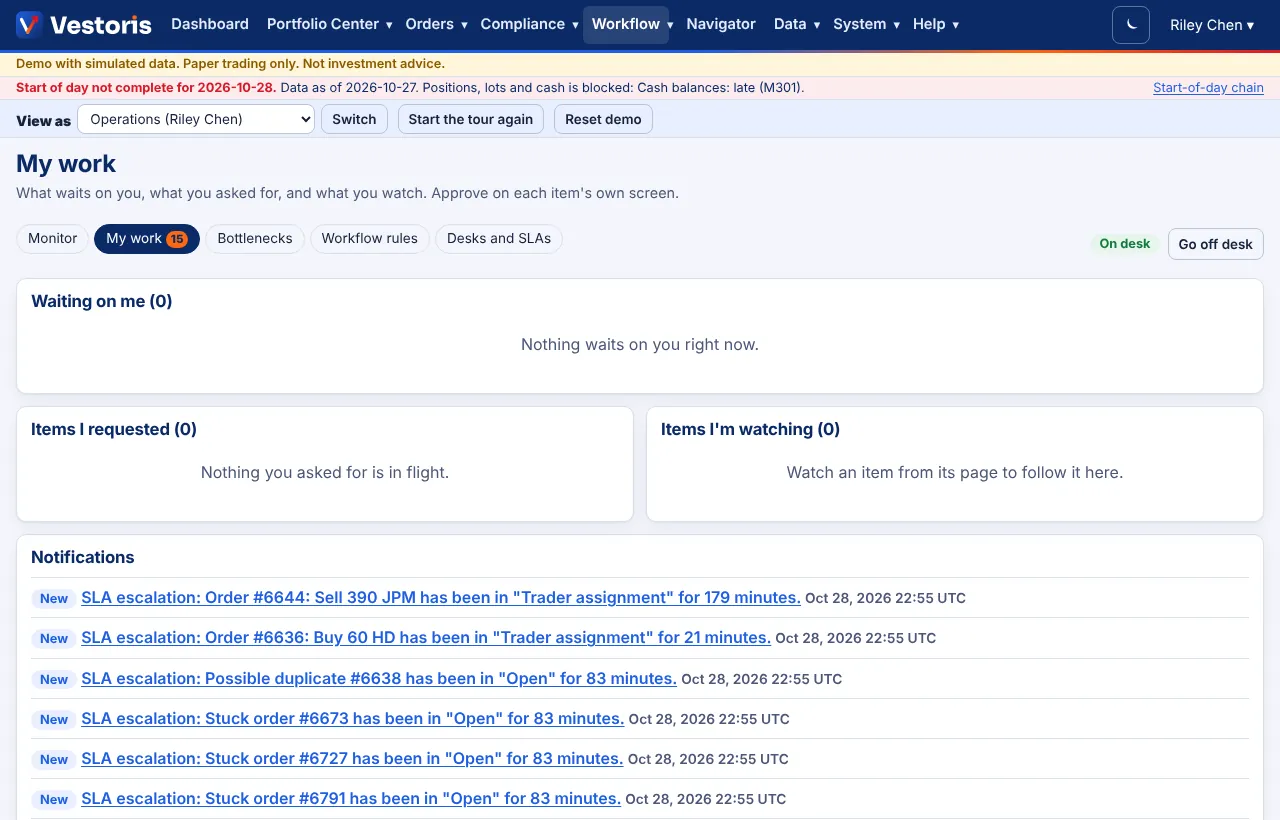Viewport: 1280px width, 820px height.
Task: Go off desk using the button
Action: tap(1215, 244)
